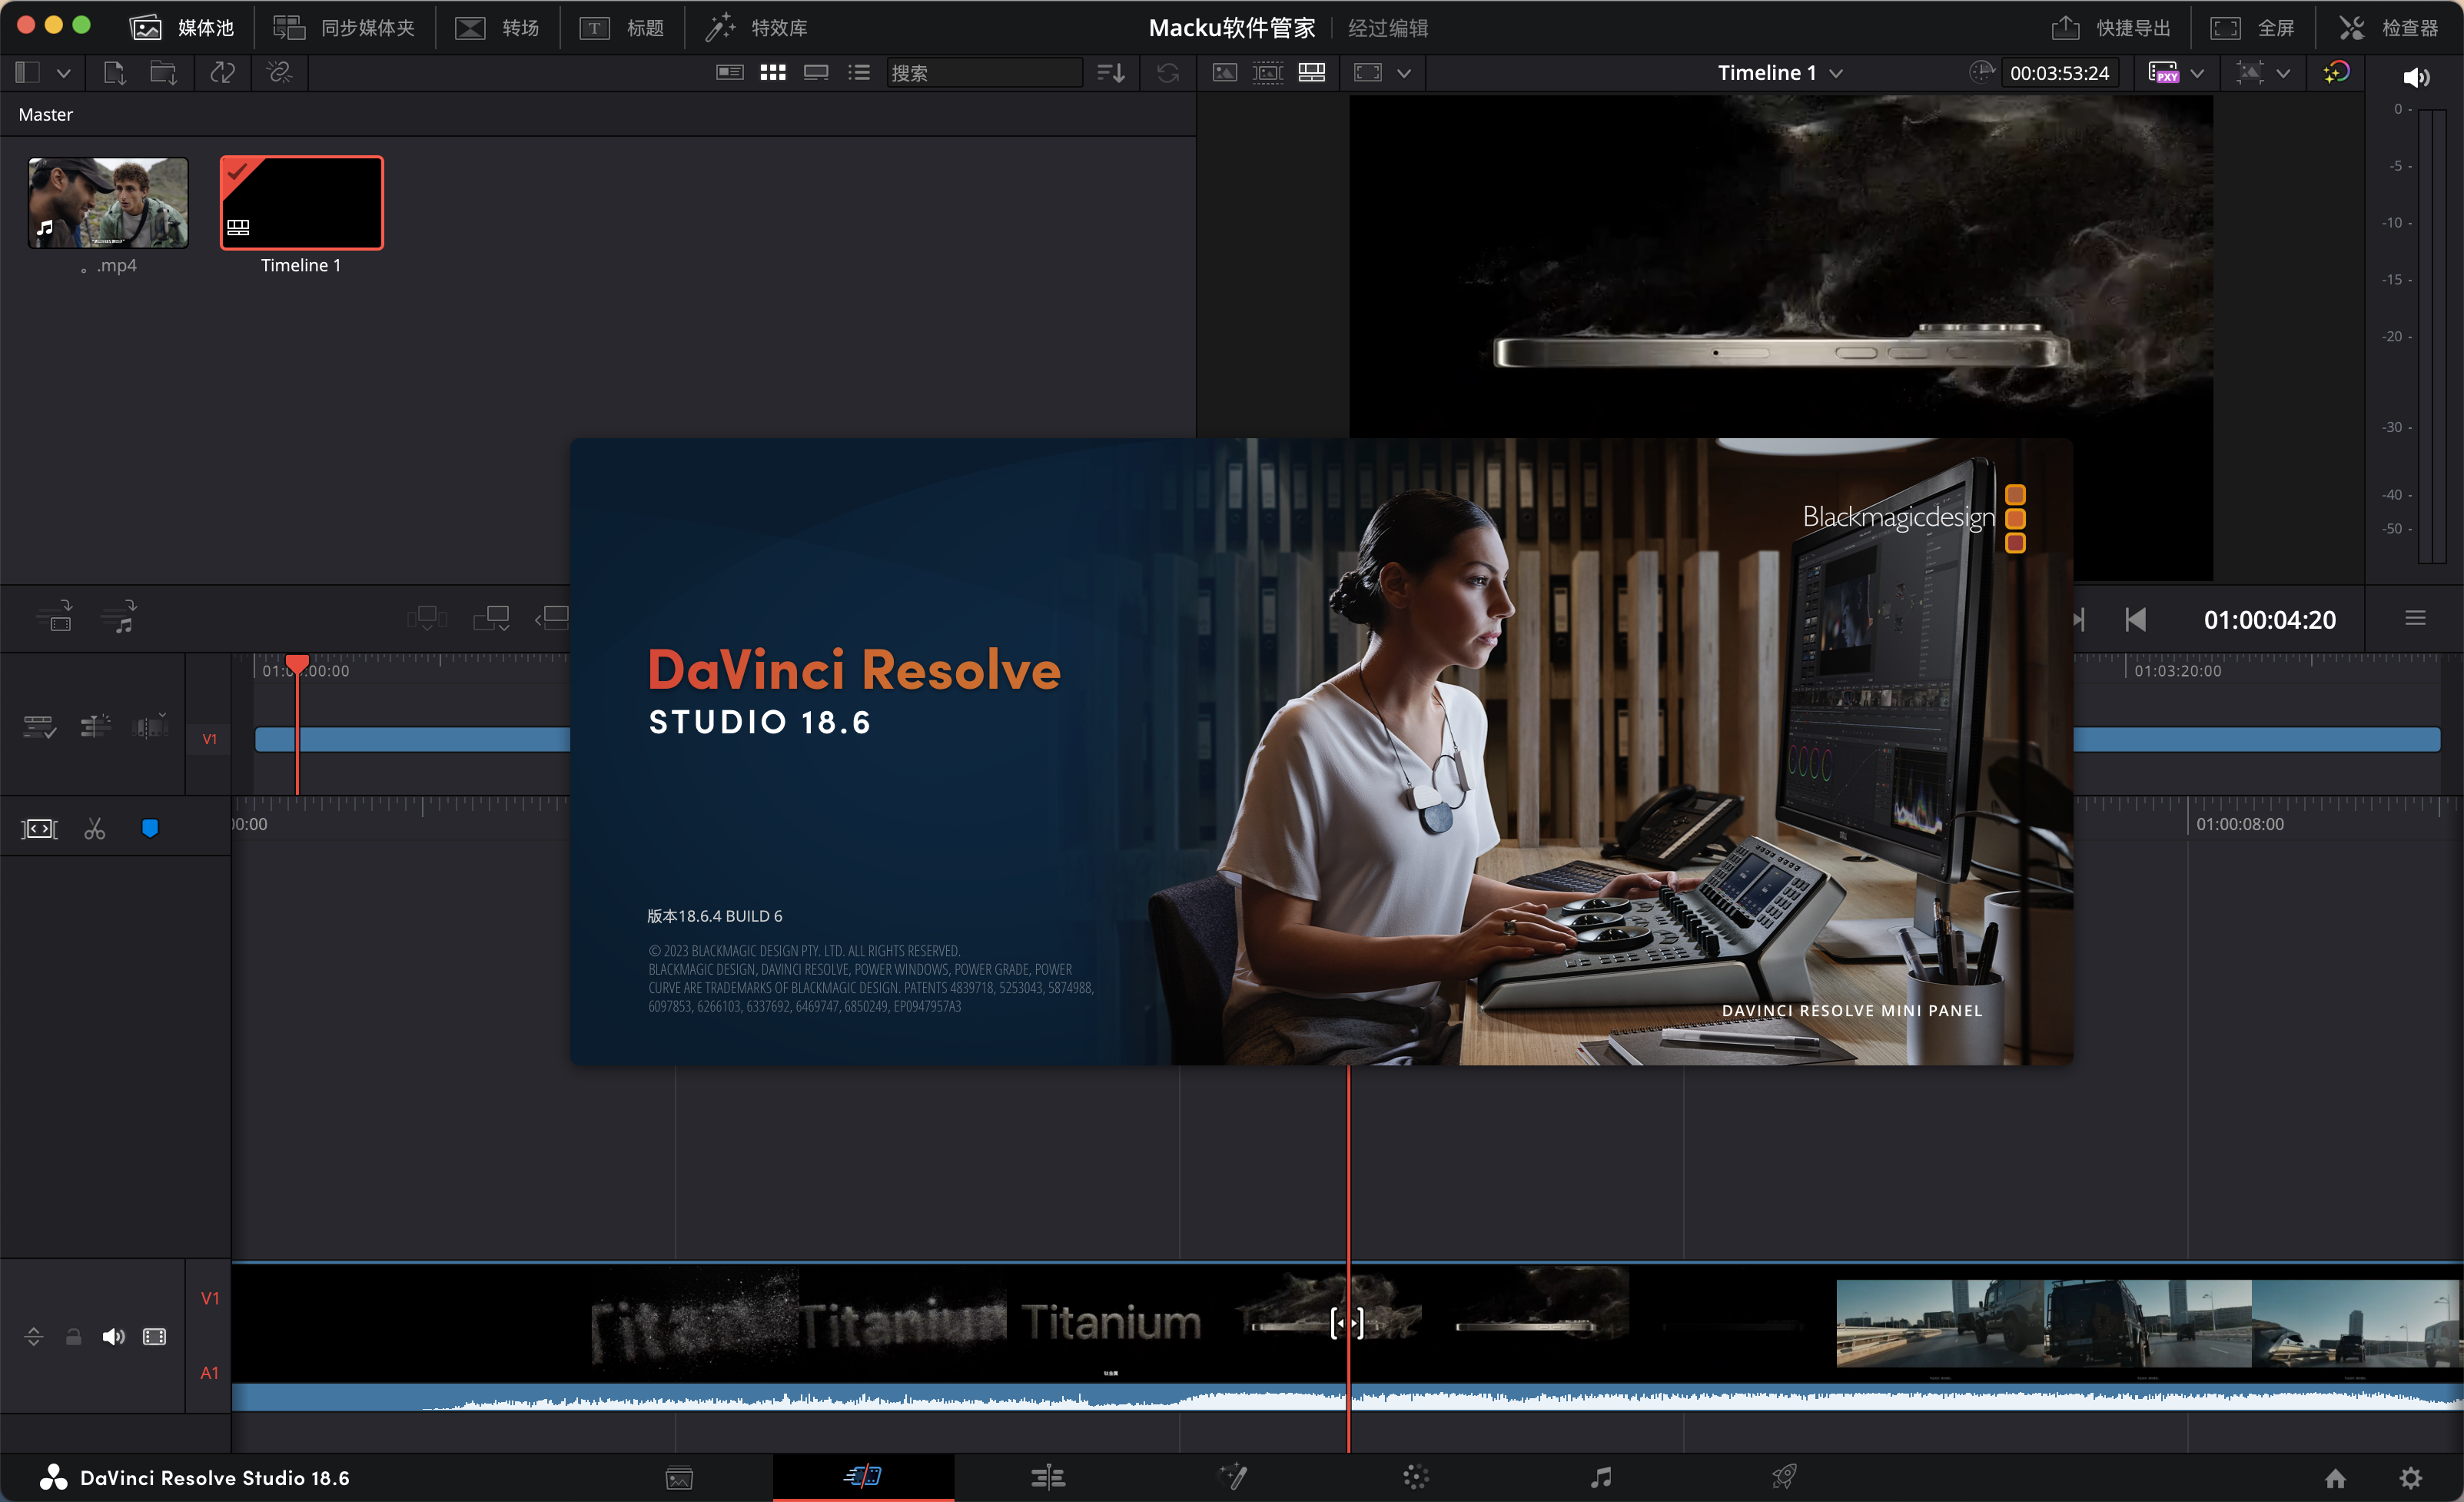Viewport: 2464px width, 1502px height.
Task: Switch media pool to thumbnail grid view
Action: point(773,72)
